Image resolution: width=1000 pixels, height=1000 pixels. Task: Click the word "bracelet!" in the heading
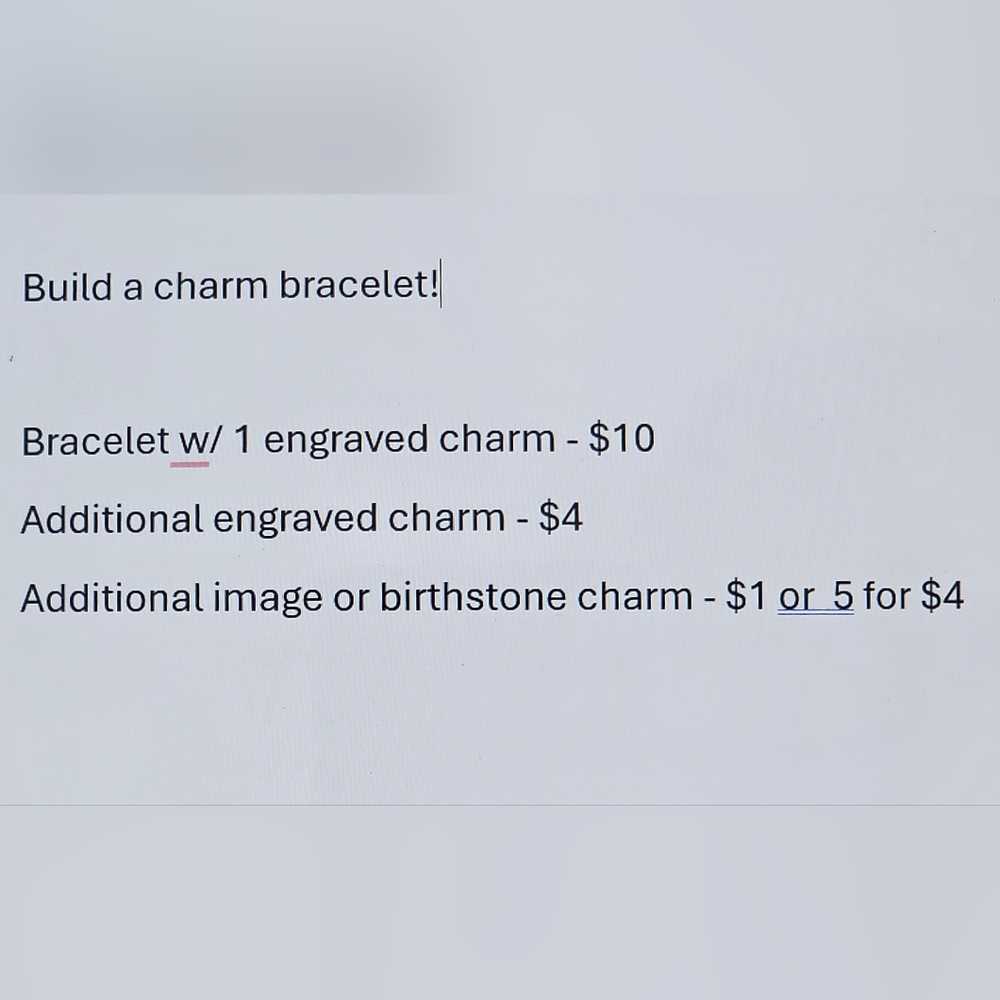tap(358, 287)
